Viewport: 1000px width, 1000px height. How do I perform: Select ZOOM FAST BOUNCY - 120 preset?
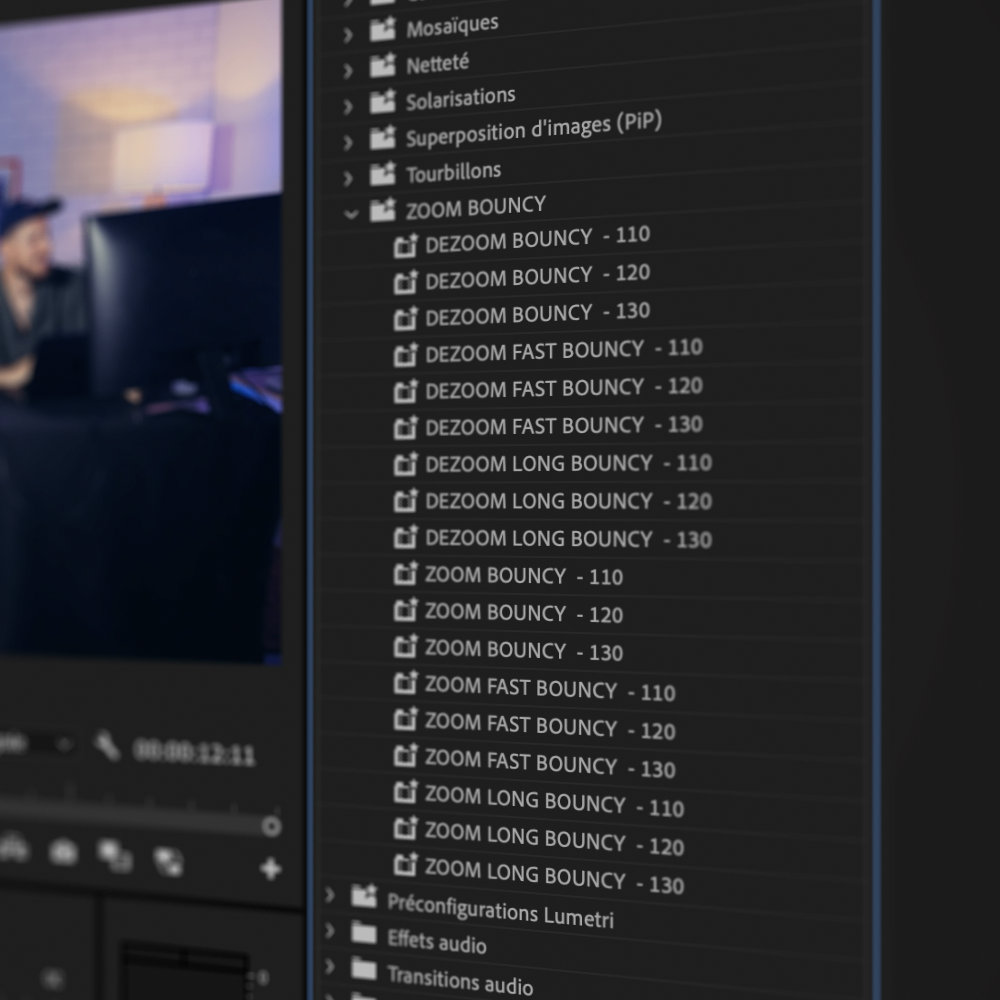548,727
